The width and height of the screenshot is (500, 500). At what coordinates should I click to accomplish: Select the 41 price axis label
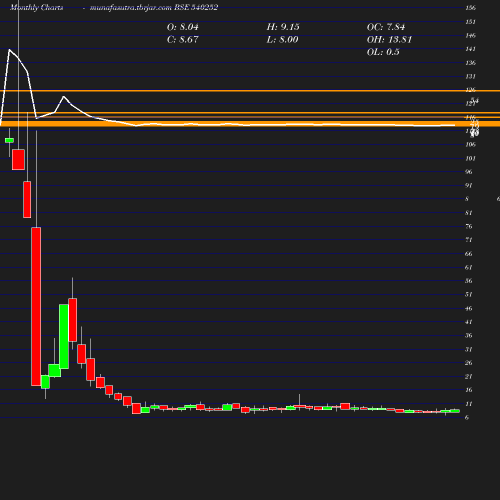click(x=469, y=322)
